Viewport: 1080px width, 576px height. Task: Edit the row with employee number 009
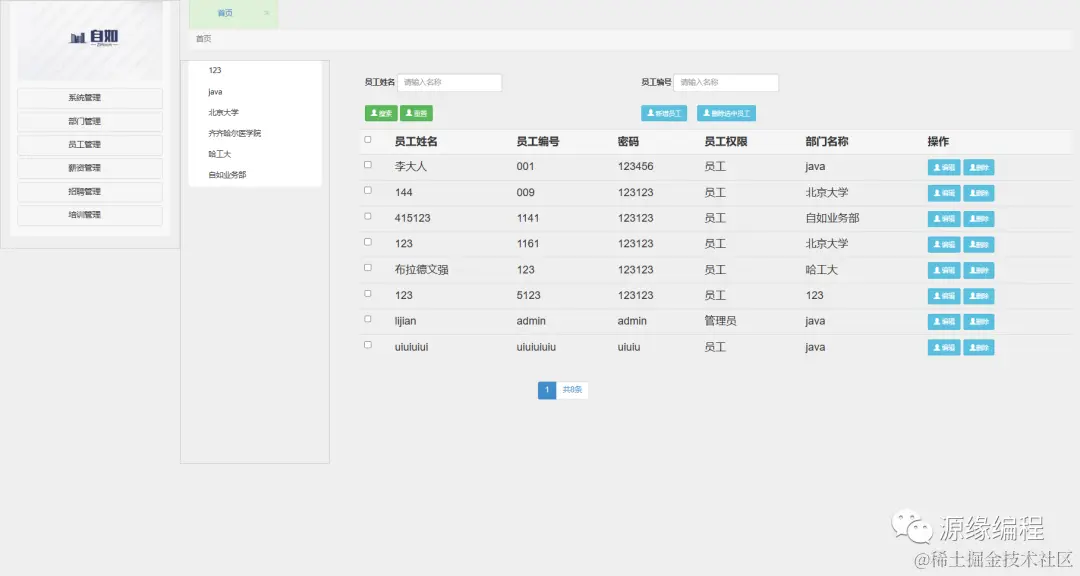click(x=944, y=193)
